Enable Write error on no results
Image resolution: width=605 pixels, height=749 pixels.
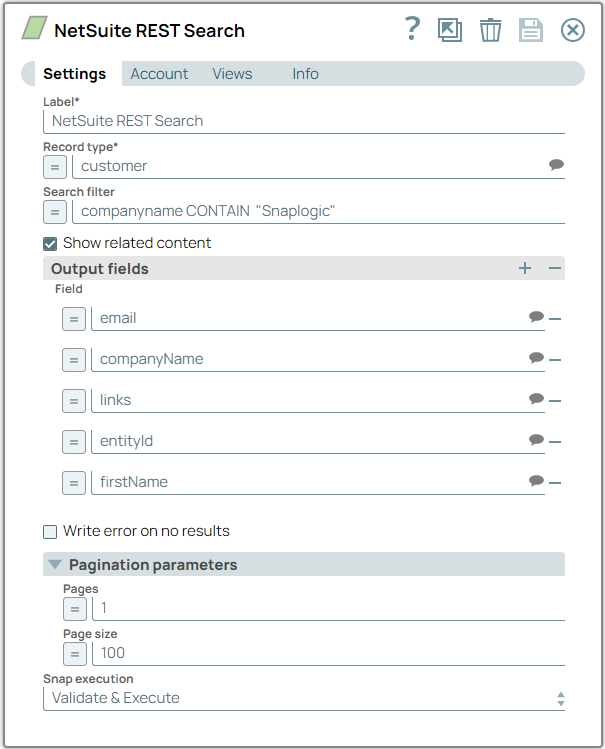coord(50,532)
